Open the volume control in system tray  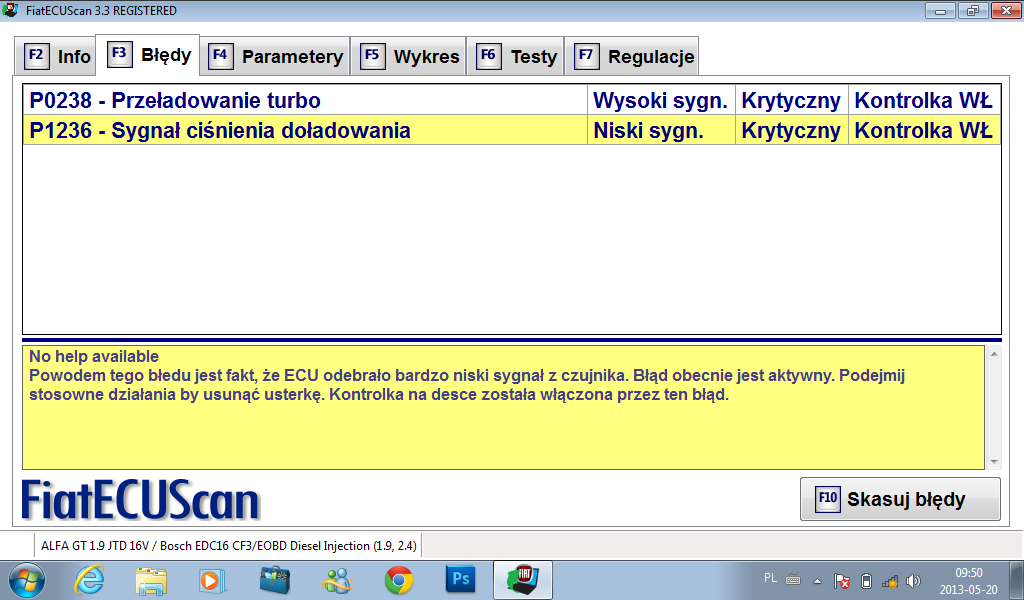tap(913, 580)
